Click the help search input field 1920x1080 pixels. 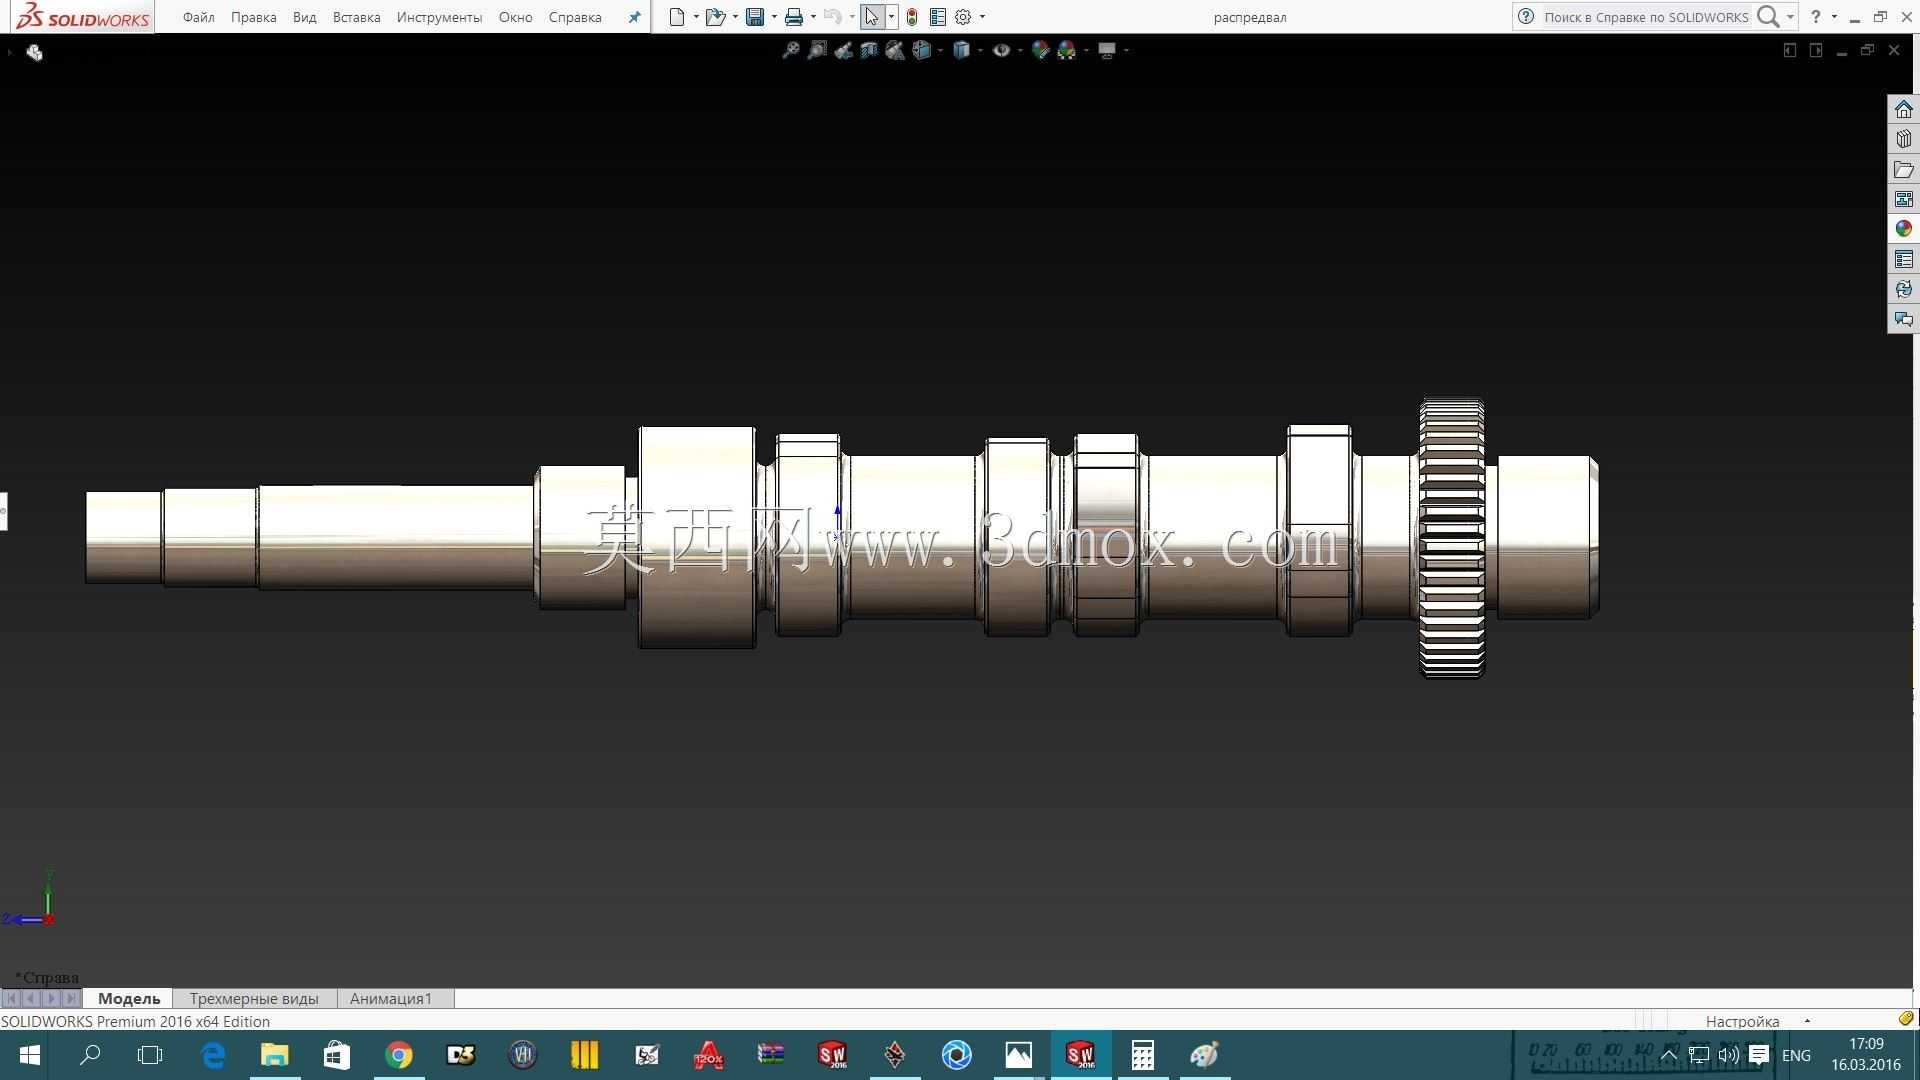tap(1645, 17)
